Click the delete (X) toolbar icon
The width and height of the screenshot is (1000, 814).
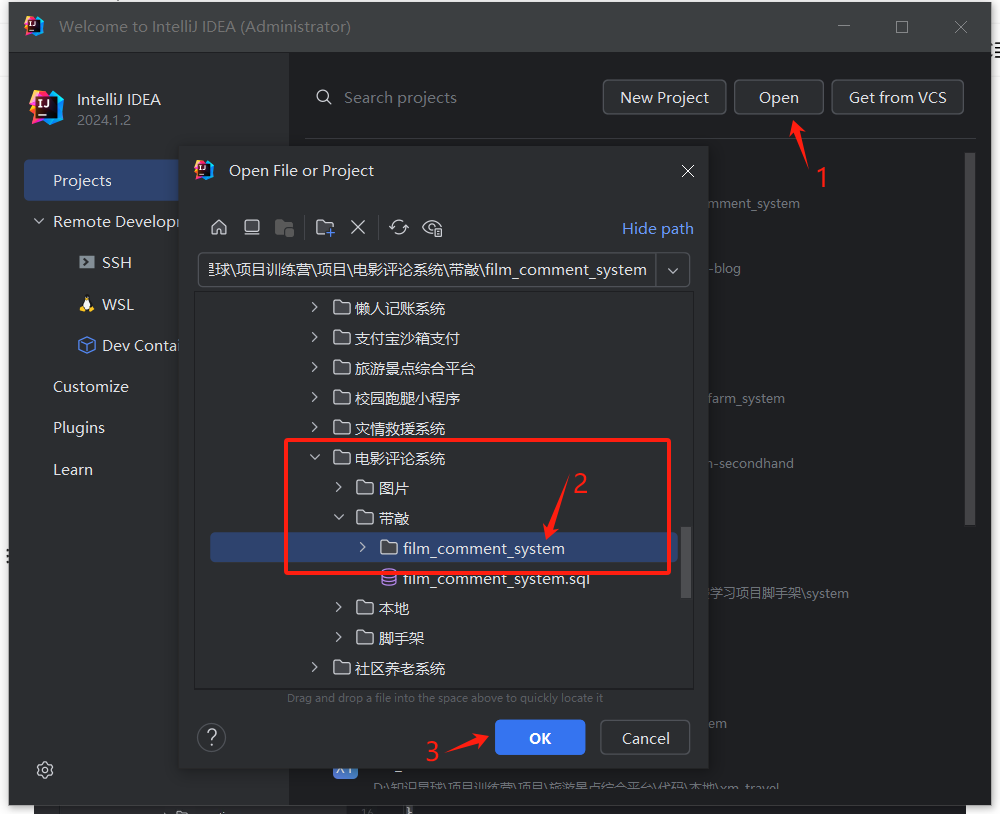click(x=358, y=227)
